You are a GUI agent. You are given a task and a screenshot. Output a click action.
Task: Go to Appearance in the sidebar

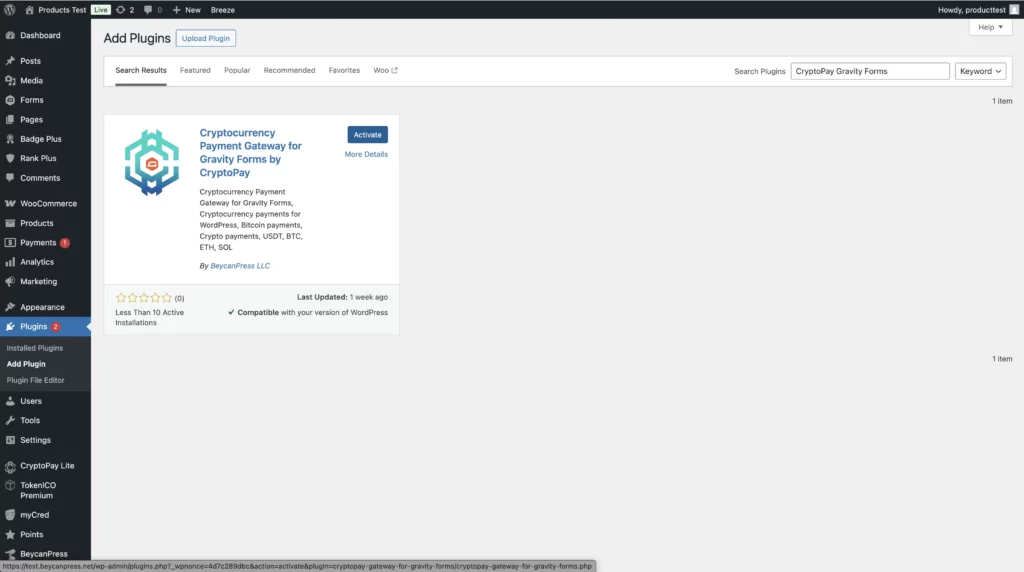coord(42,307)
